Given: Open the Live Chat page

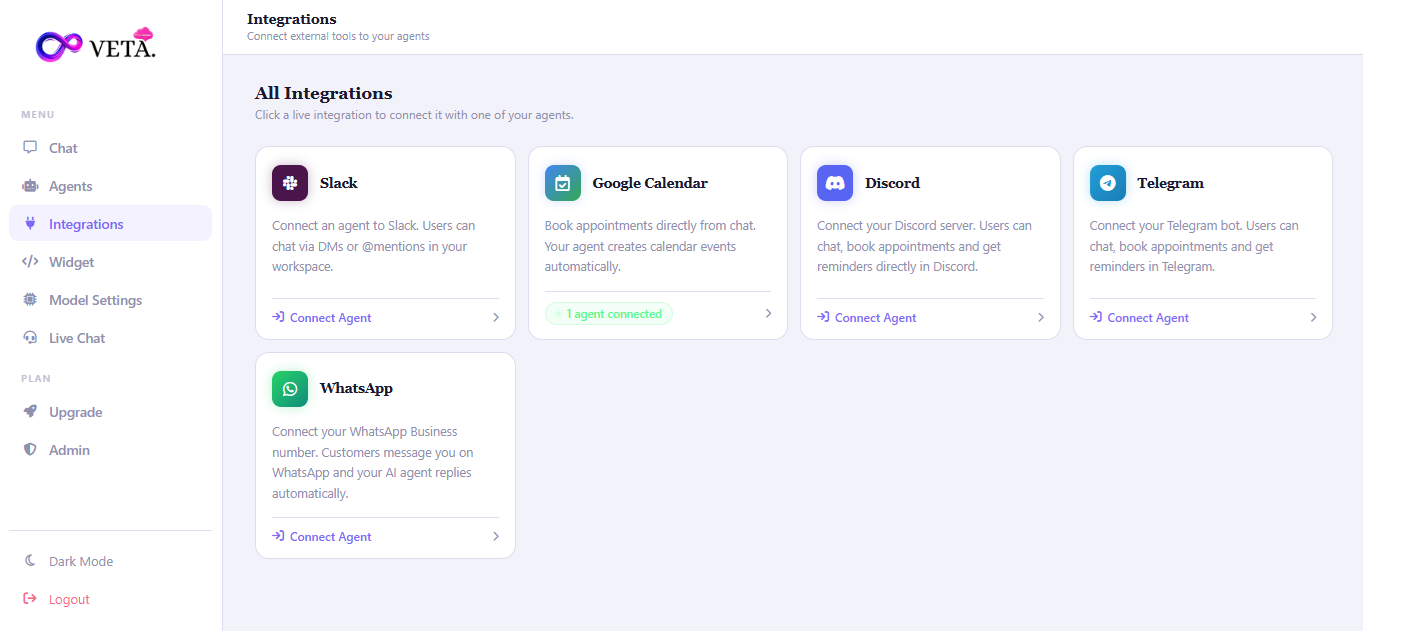Looking at the screenshot, I should 110,338.
